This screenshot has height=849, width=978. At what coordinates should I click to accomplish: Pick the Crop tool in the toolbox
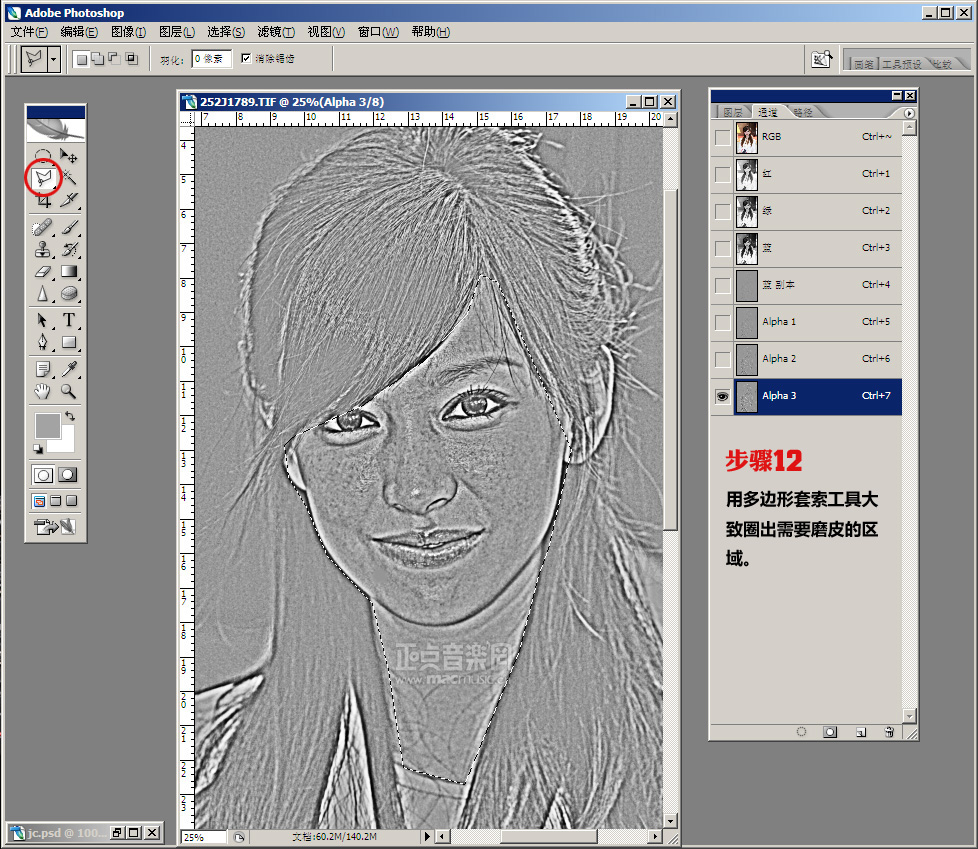[43, 200]
